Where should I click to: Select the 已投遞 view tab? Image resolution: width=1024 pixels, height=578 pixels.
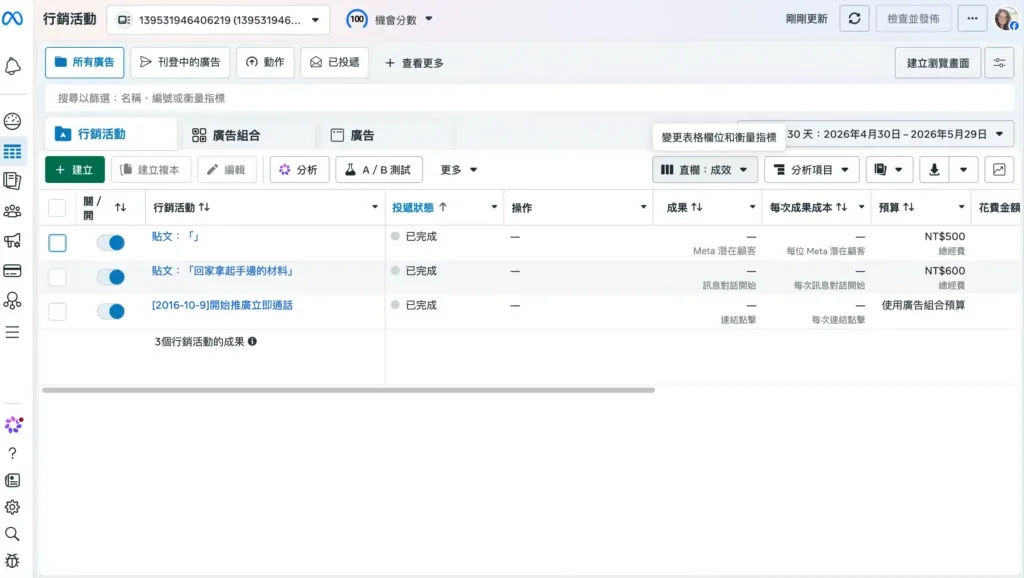334,63
